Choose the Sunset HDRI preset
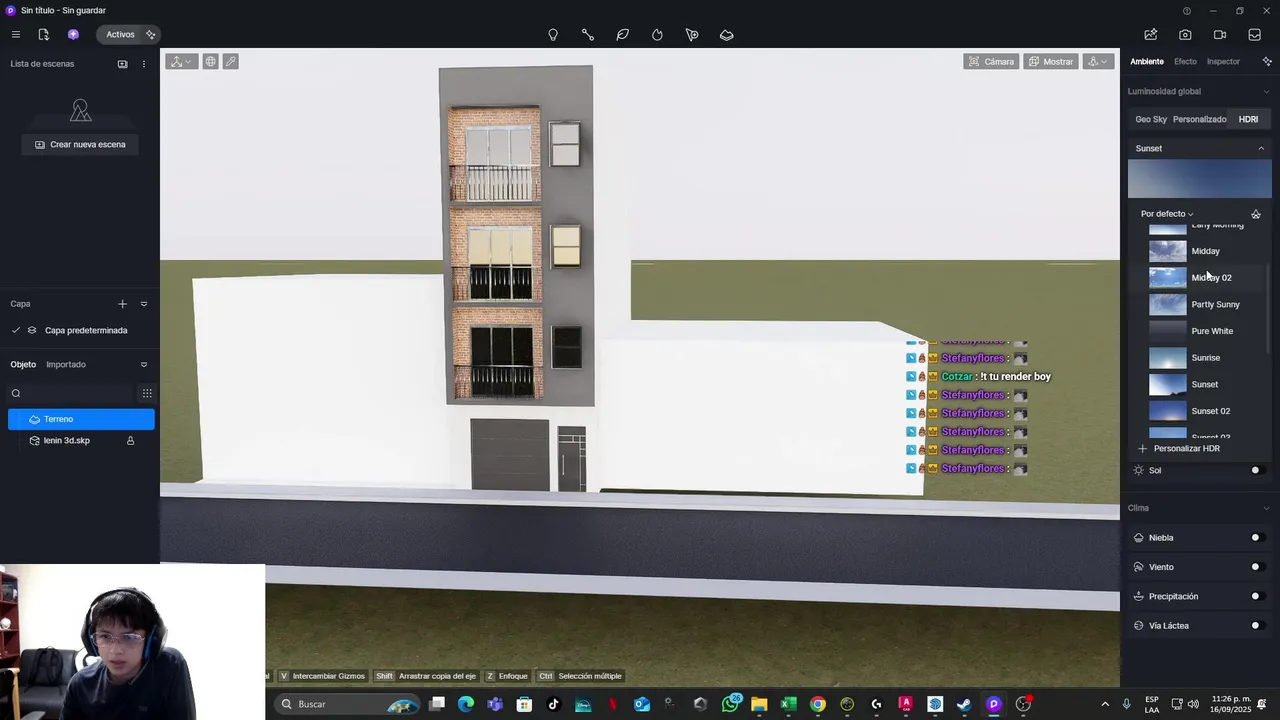 pos(1200,384)
